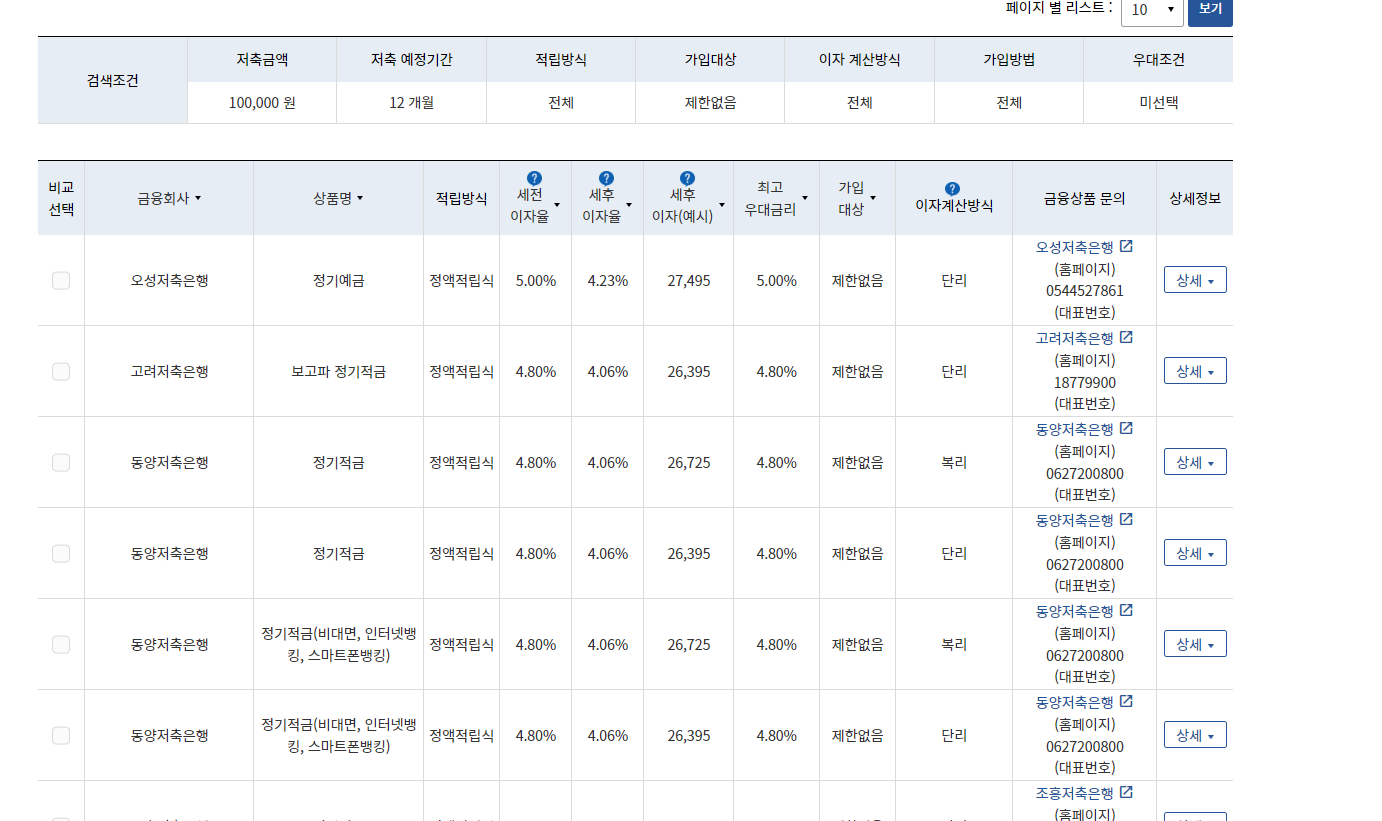Click the 적립방식 table column header

coord(461,198)
